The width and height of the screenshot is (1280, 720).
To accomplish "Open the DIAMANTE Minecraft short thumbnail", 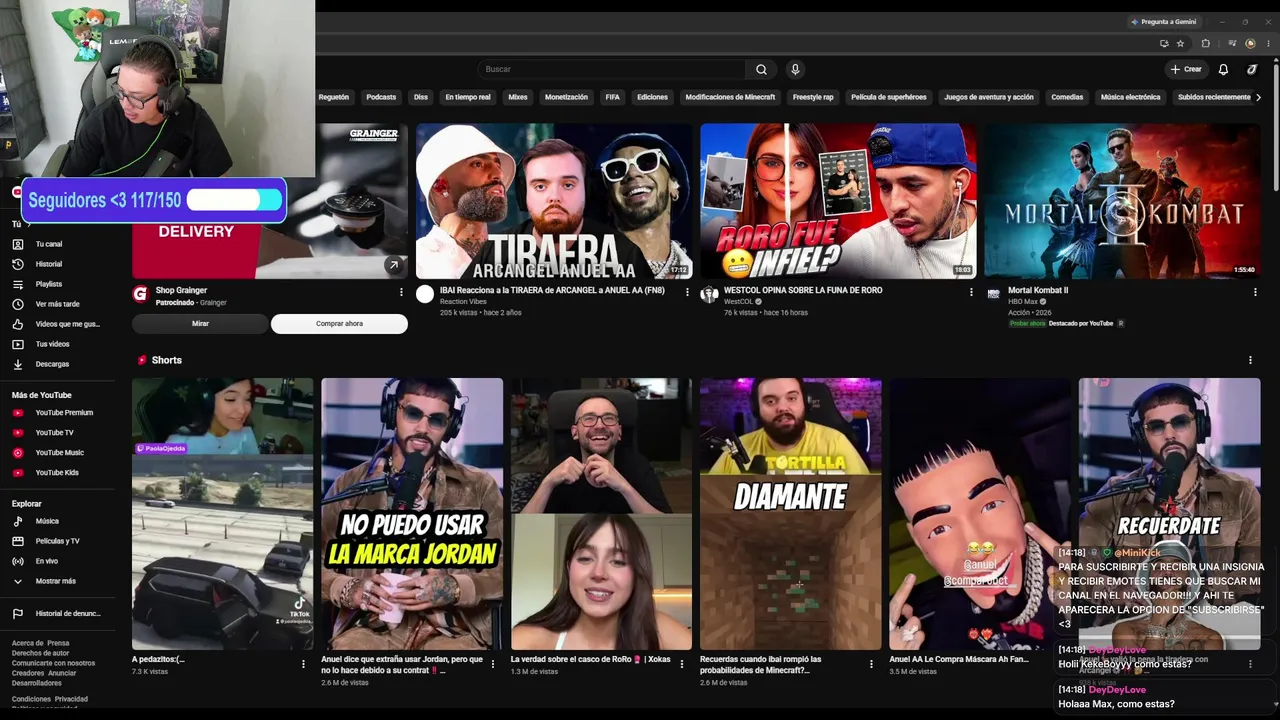I will (x=790, y=514).
